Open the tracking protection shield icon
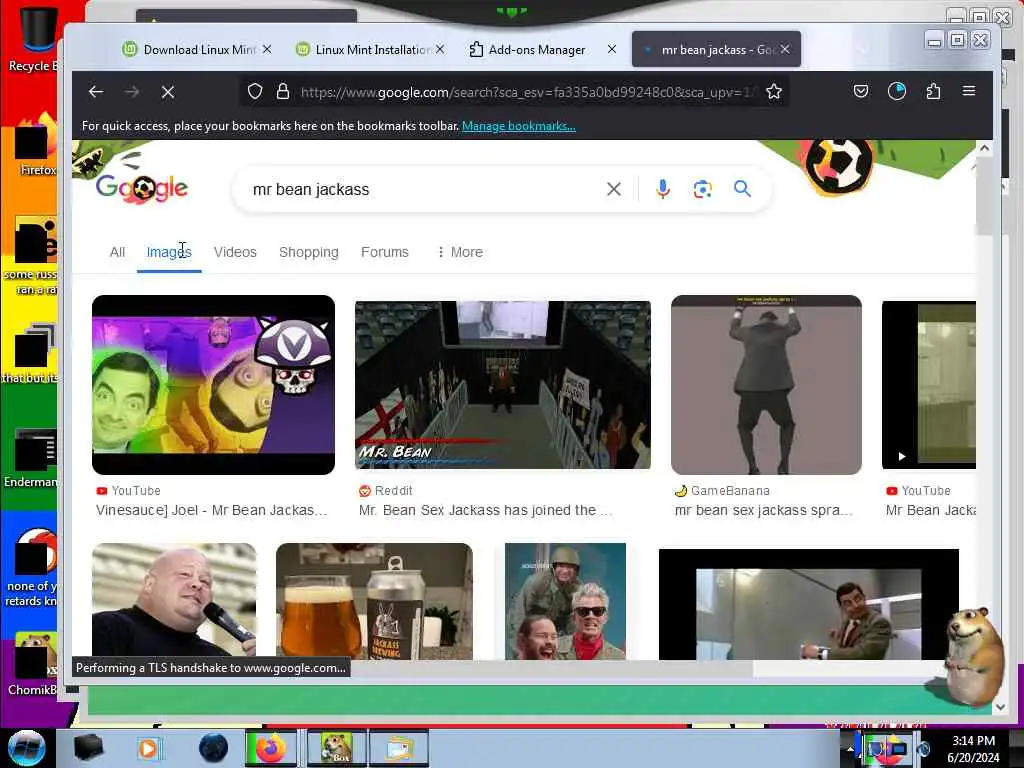Image resolution: width=1024 pixels, height=768 pixels. 255,92
